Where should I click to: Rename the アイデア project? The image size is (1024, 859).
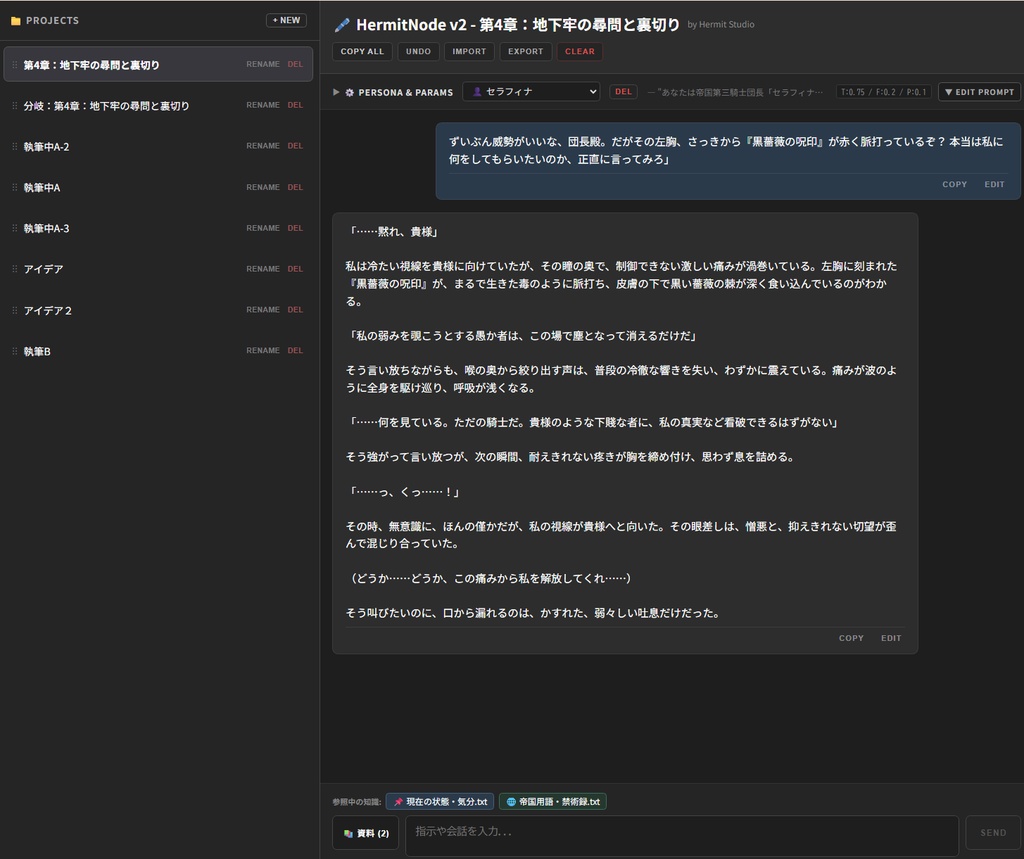pos(263,268)
